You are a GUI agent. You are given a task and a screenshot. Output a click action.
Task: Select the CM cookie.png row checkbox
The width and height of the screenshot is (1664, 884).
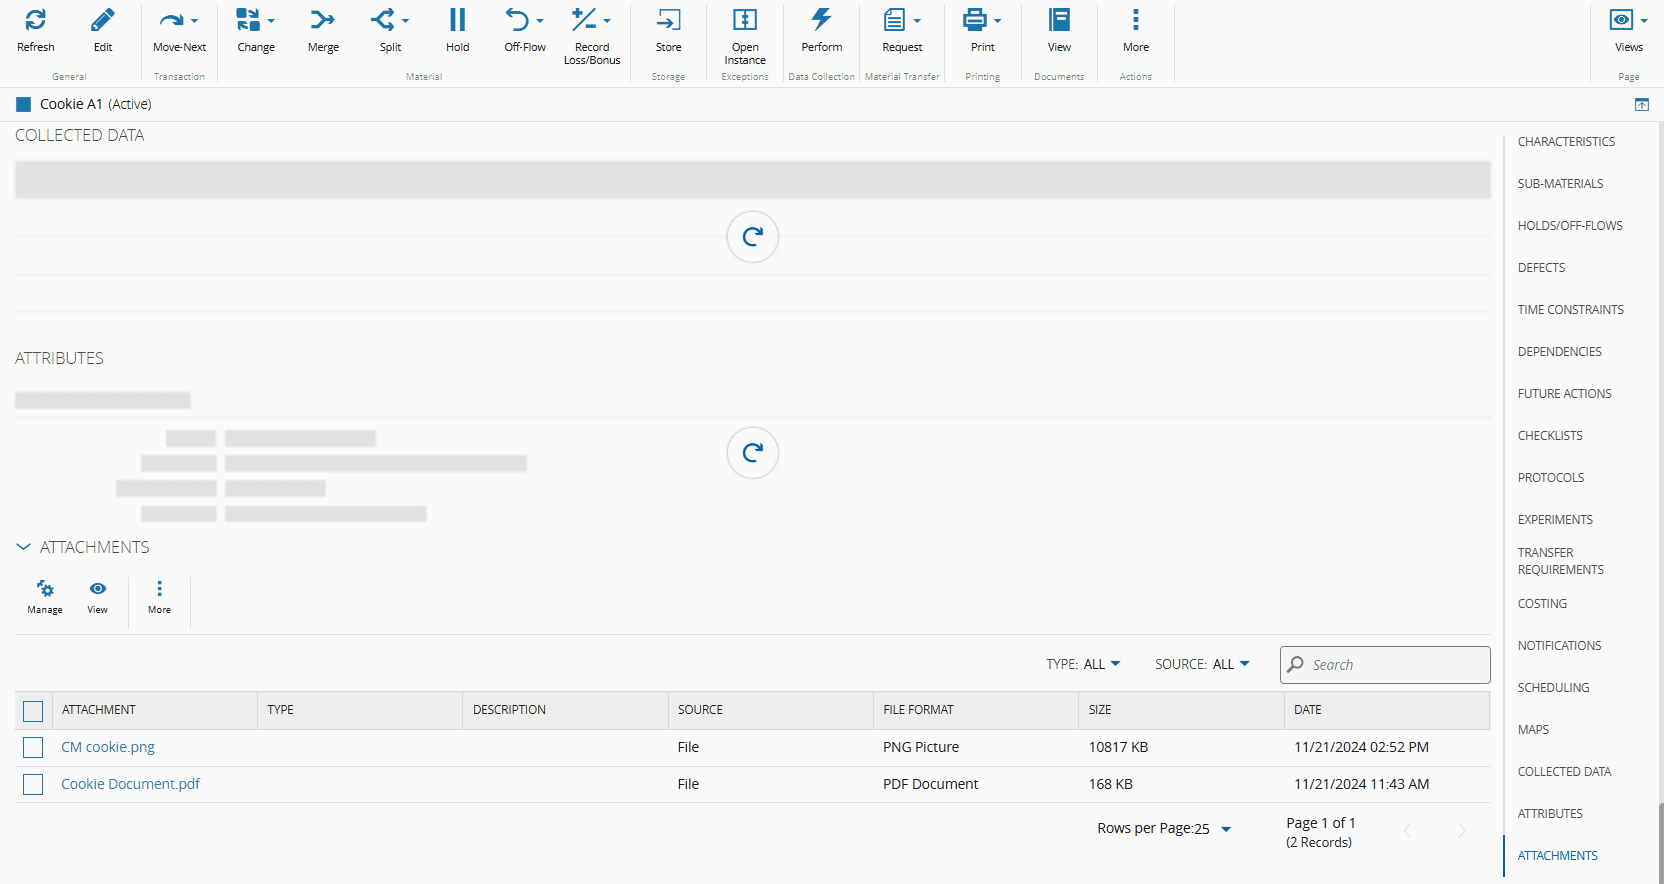click(x=33, y=748)
